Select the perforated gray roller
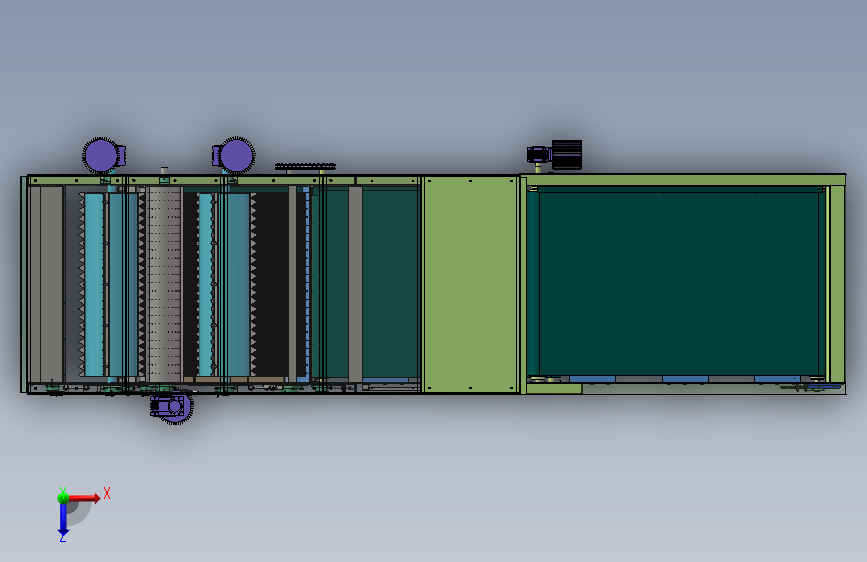Image resolution: width=867 pixels, height=562 pixels. tap(164, 284)
